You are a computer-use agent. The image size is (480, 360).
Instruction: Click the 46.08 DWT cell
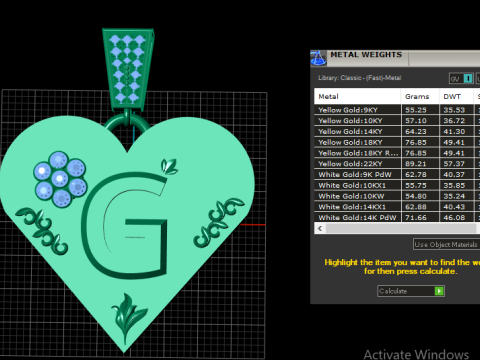pos(457,217)
